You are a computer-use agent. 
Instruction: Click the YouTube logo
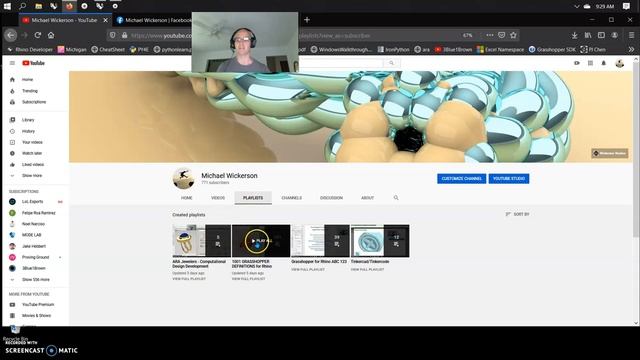[33, 63]
